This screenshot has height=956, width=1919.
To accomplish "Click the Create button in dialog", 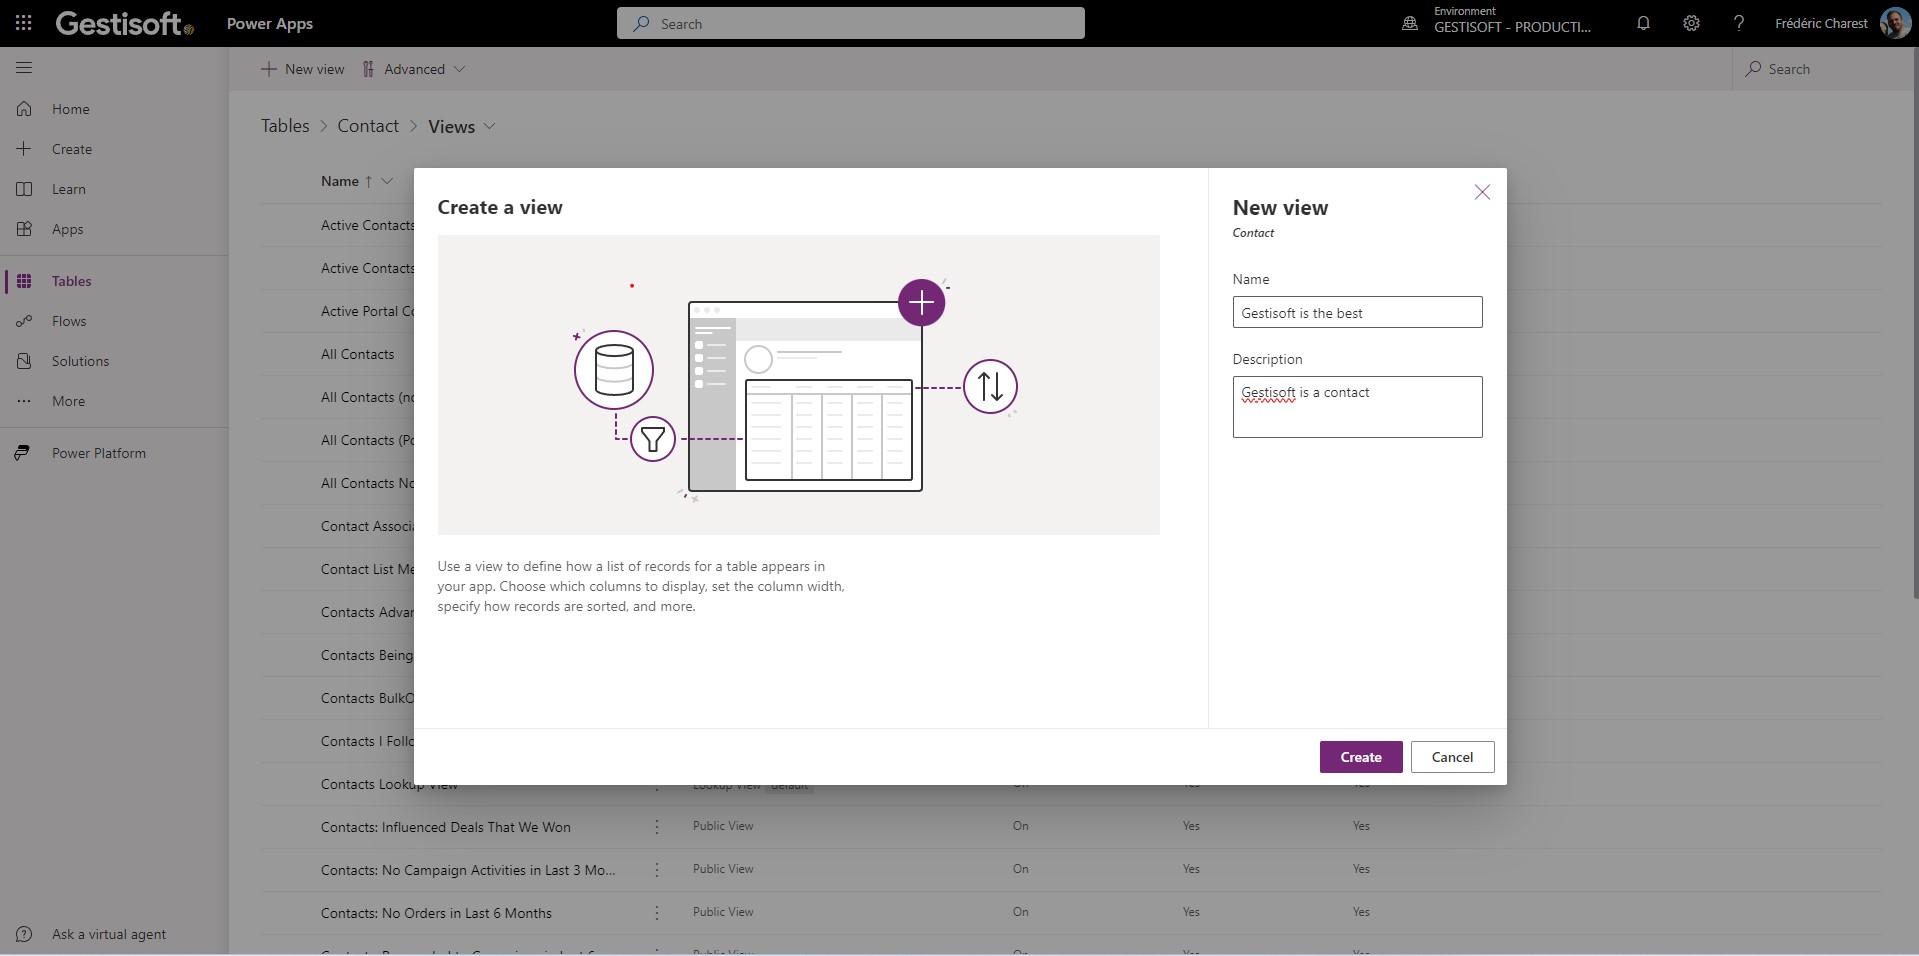I will (1361, 757).
